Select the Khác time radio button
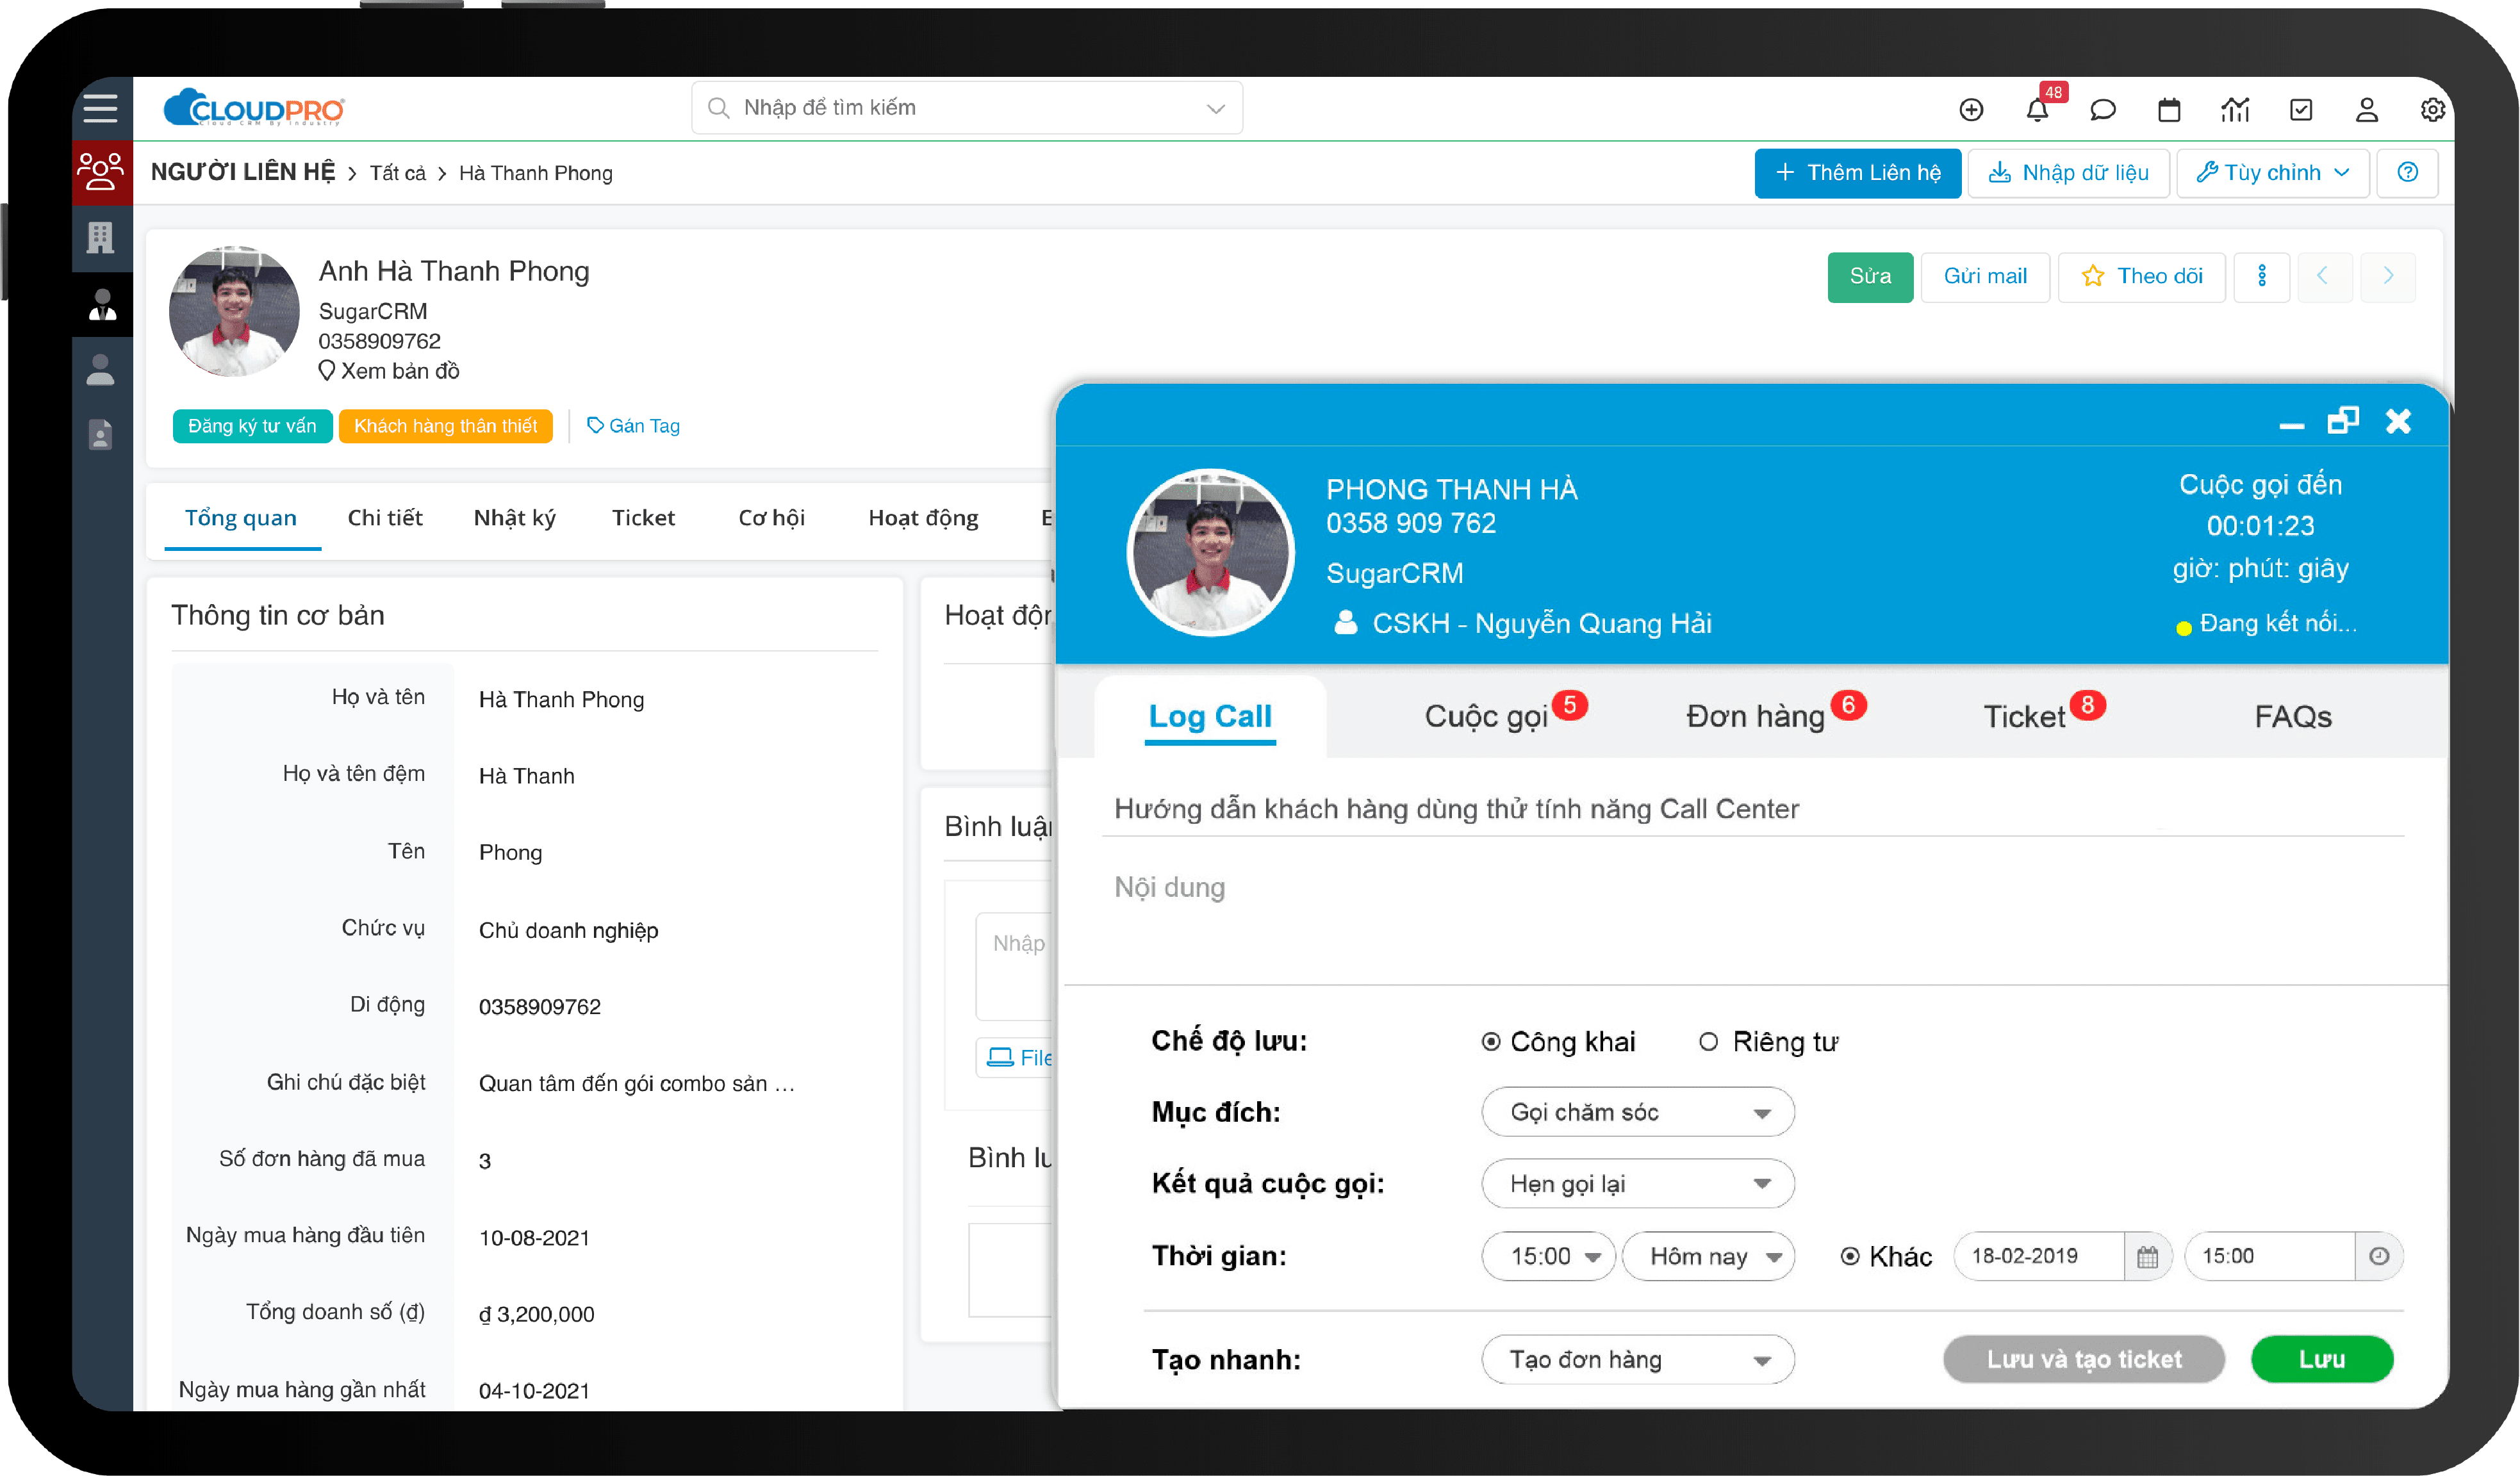The width and height of the screenshot is (2520, 1476). coord(1850,1257)
